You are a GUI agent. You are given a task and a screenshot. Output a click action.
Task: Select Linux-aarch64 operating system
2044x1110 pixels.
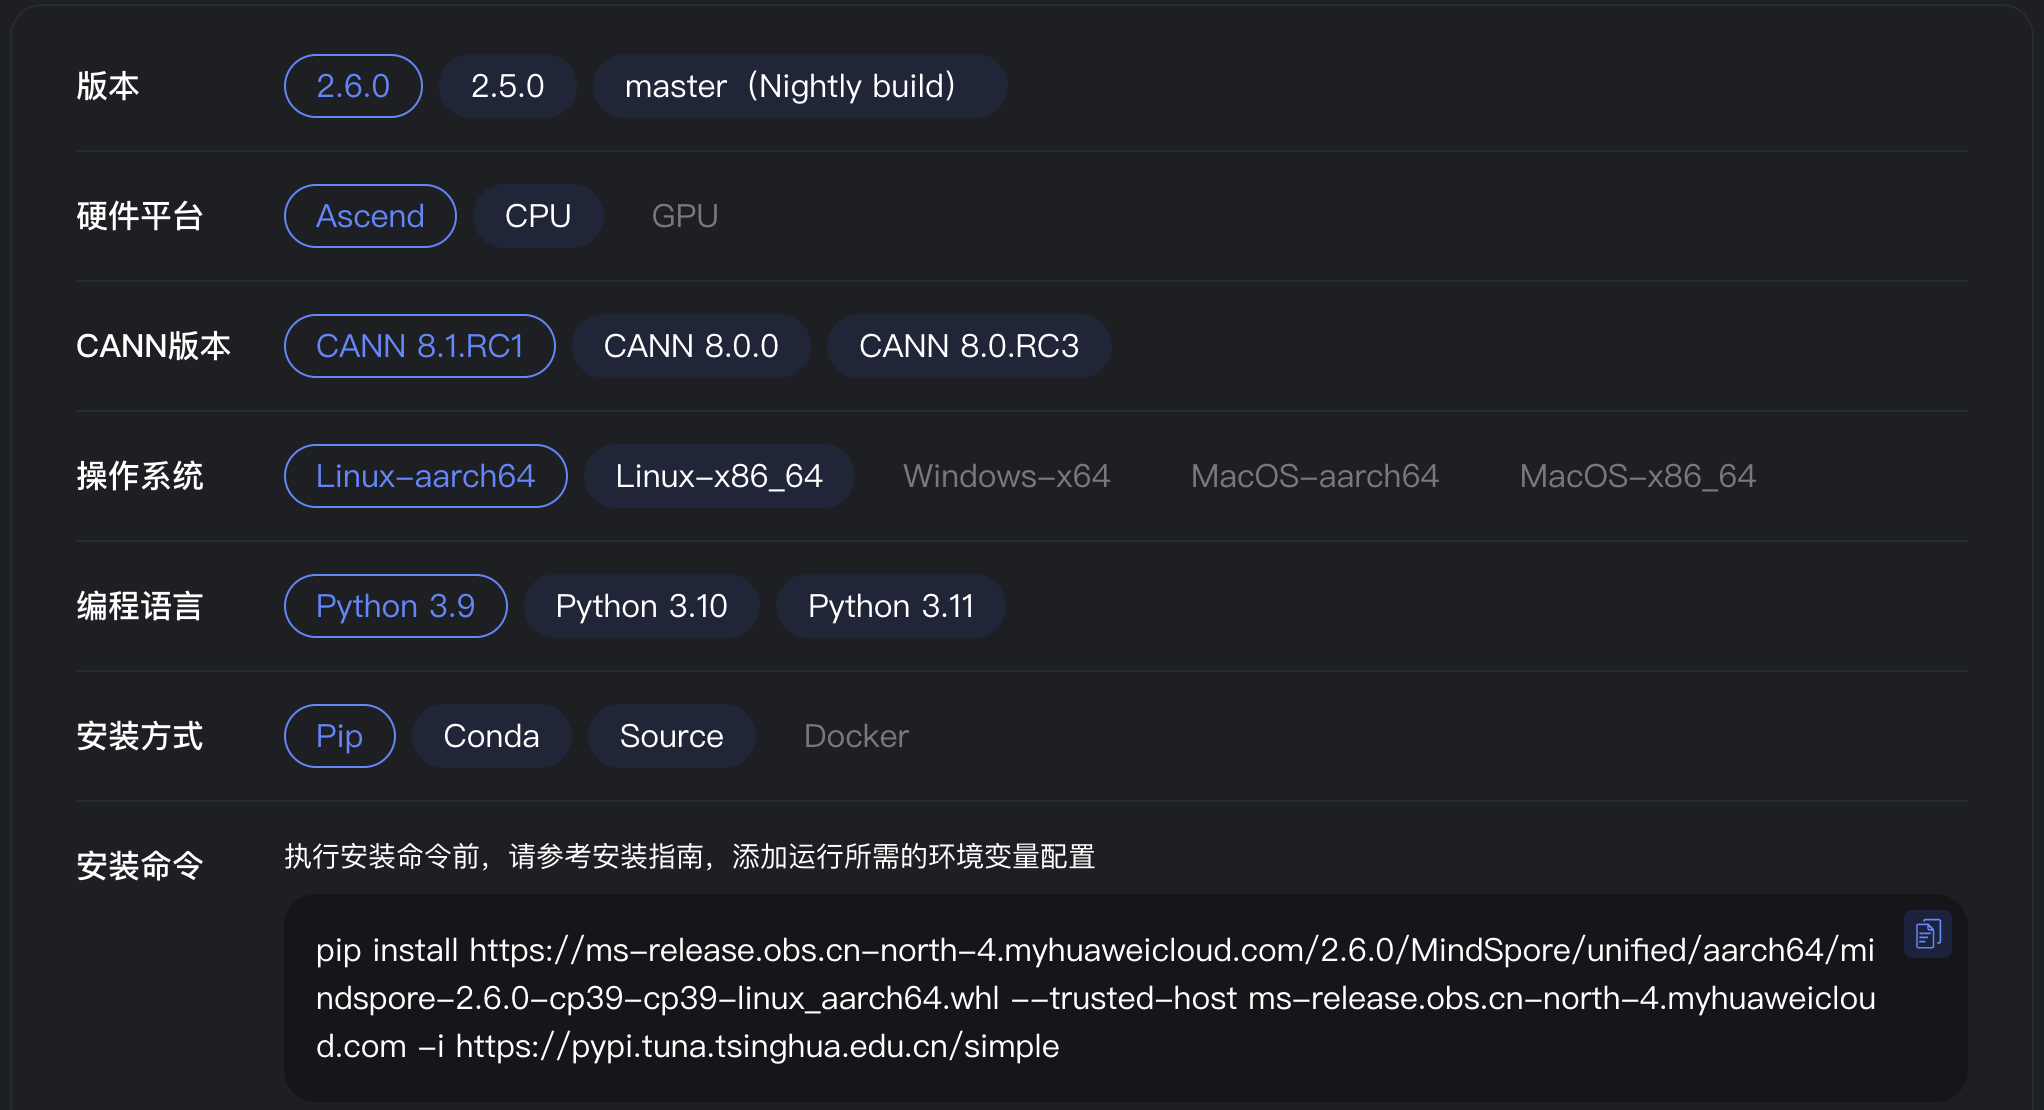pos(425,476)
